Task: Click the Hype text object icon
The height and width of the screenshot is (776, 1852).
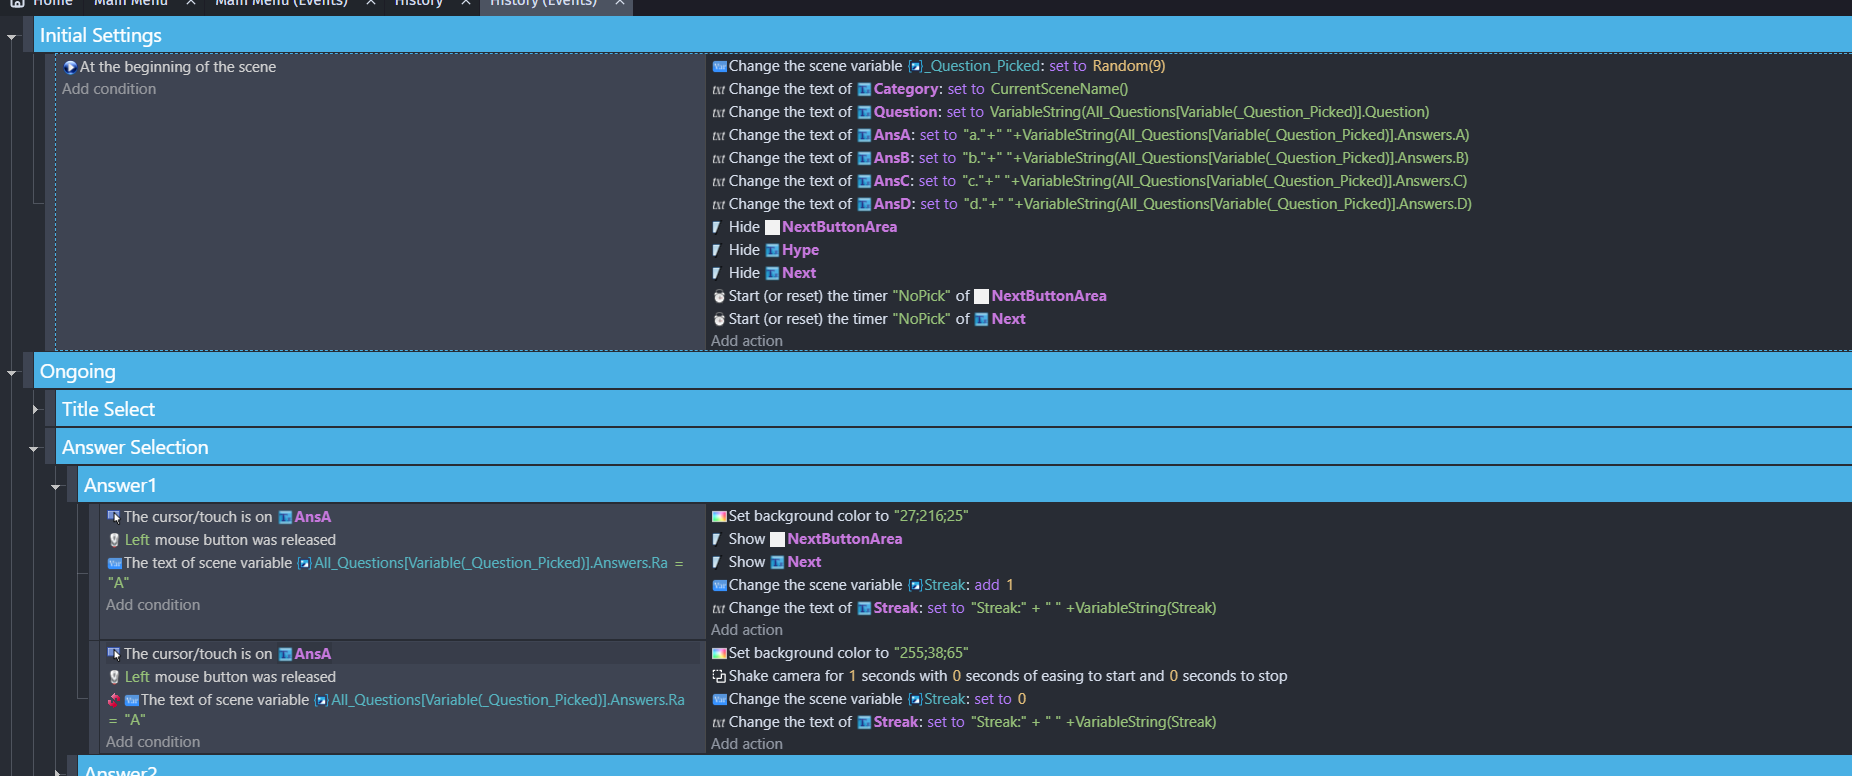Action: [772, 250]
